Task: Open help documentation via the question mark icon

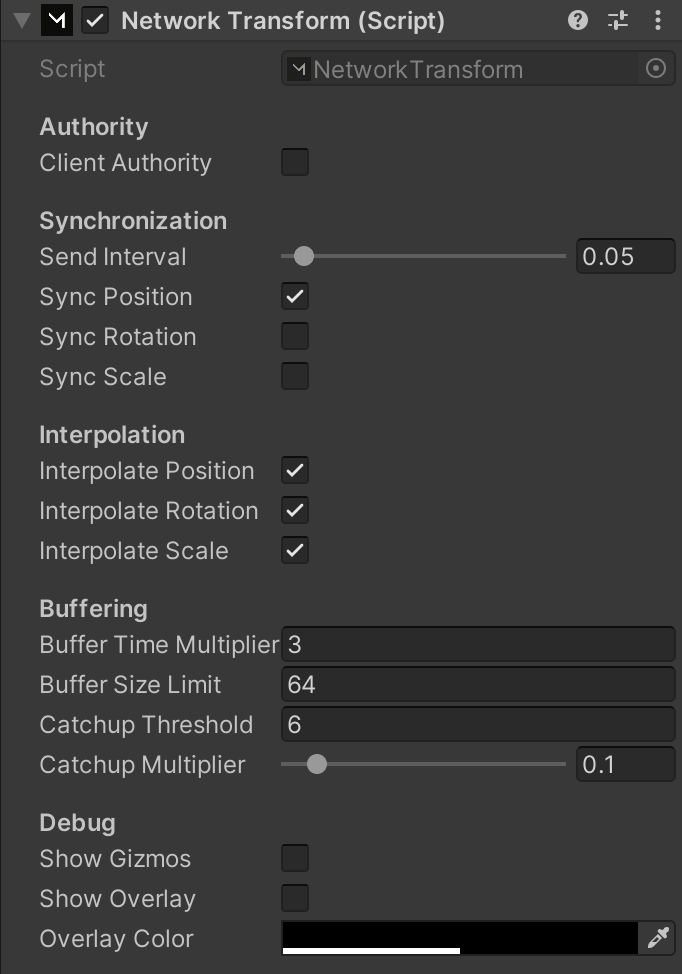Action: pyautogui.click(x=577, y=19)
